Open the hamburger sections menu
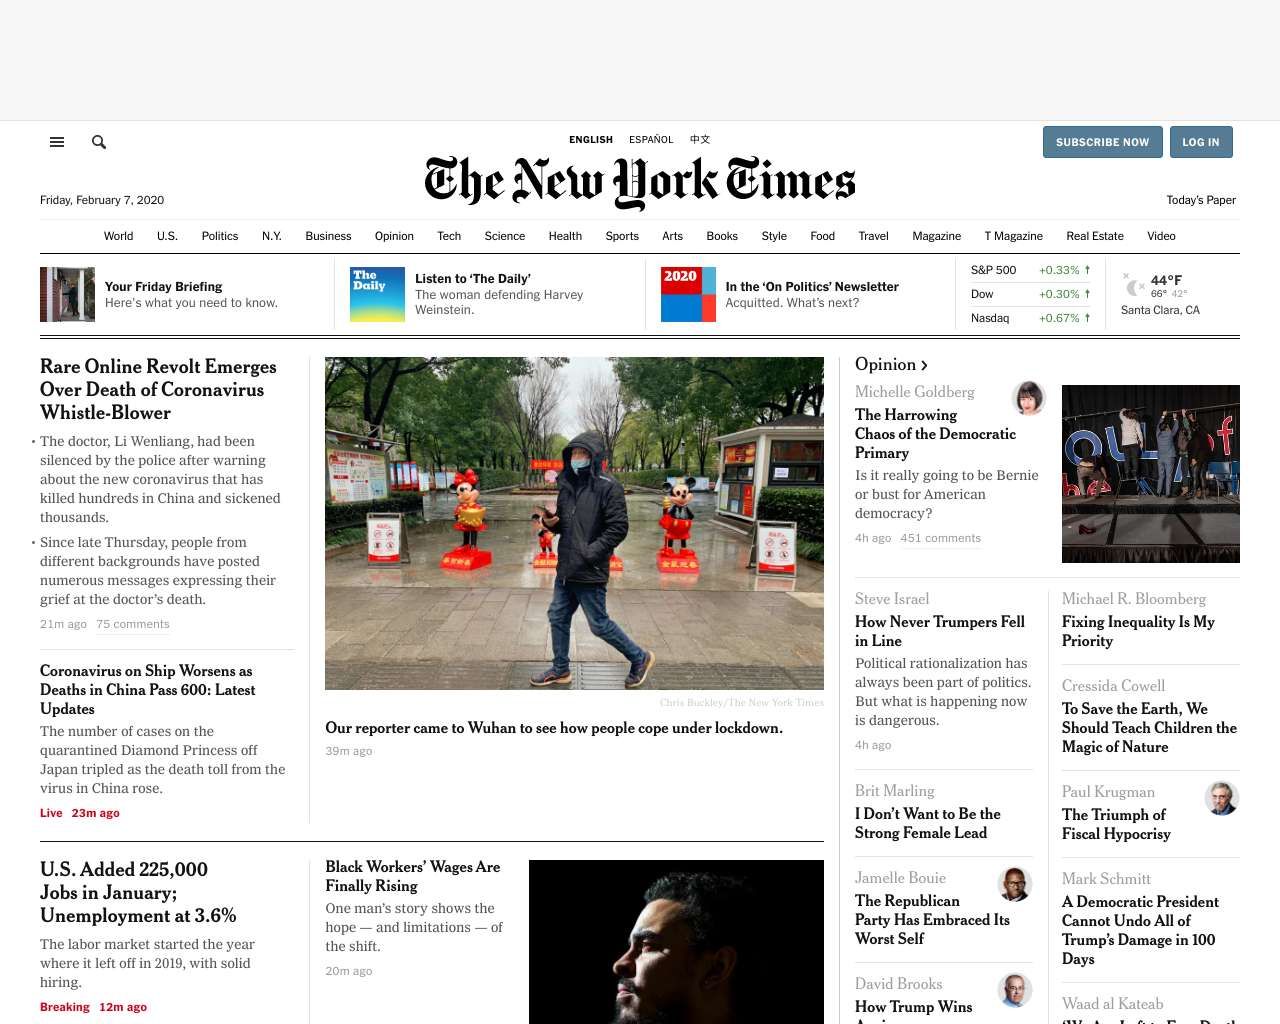 point(57,142)
